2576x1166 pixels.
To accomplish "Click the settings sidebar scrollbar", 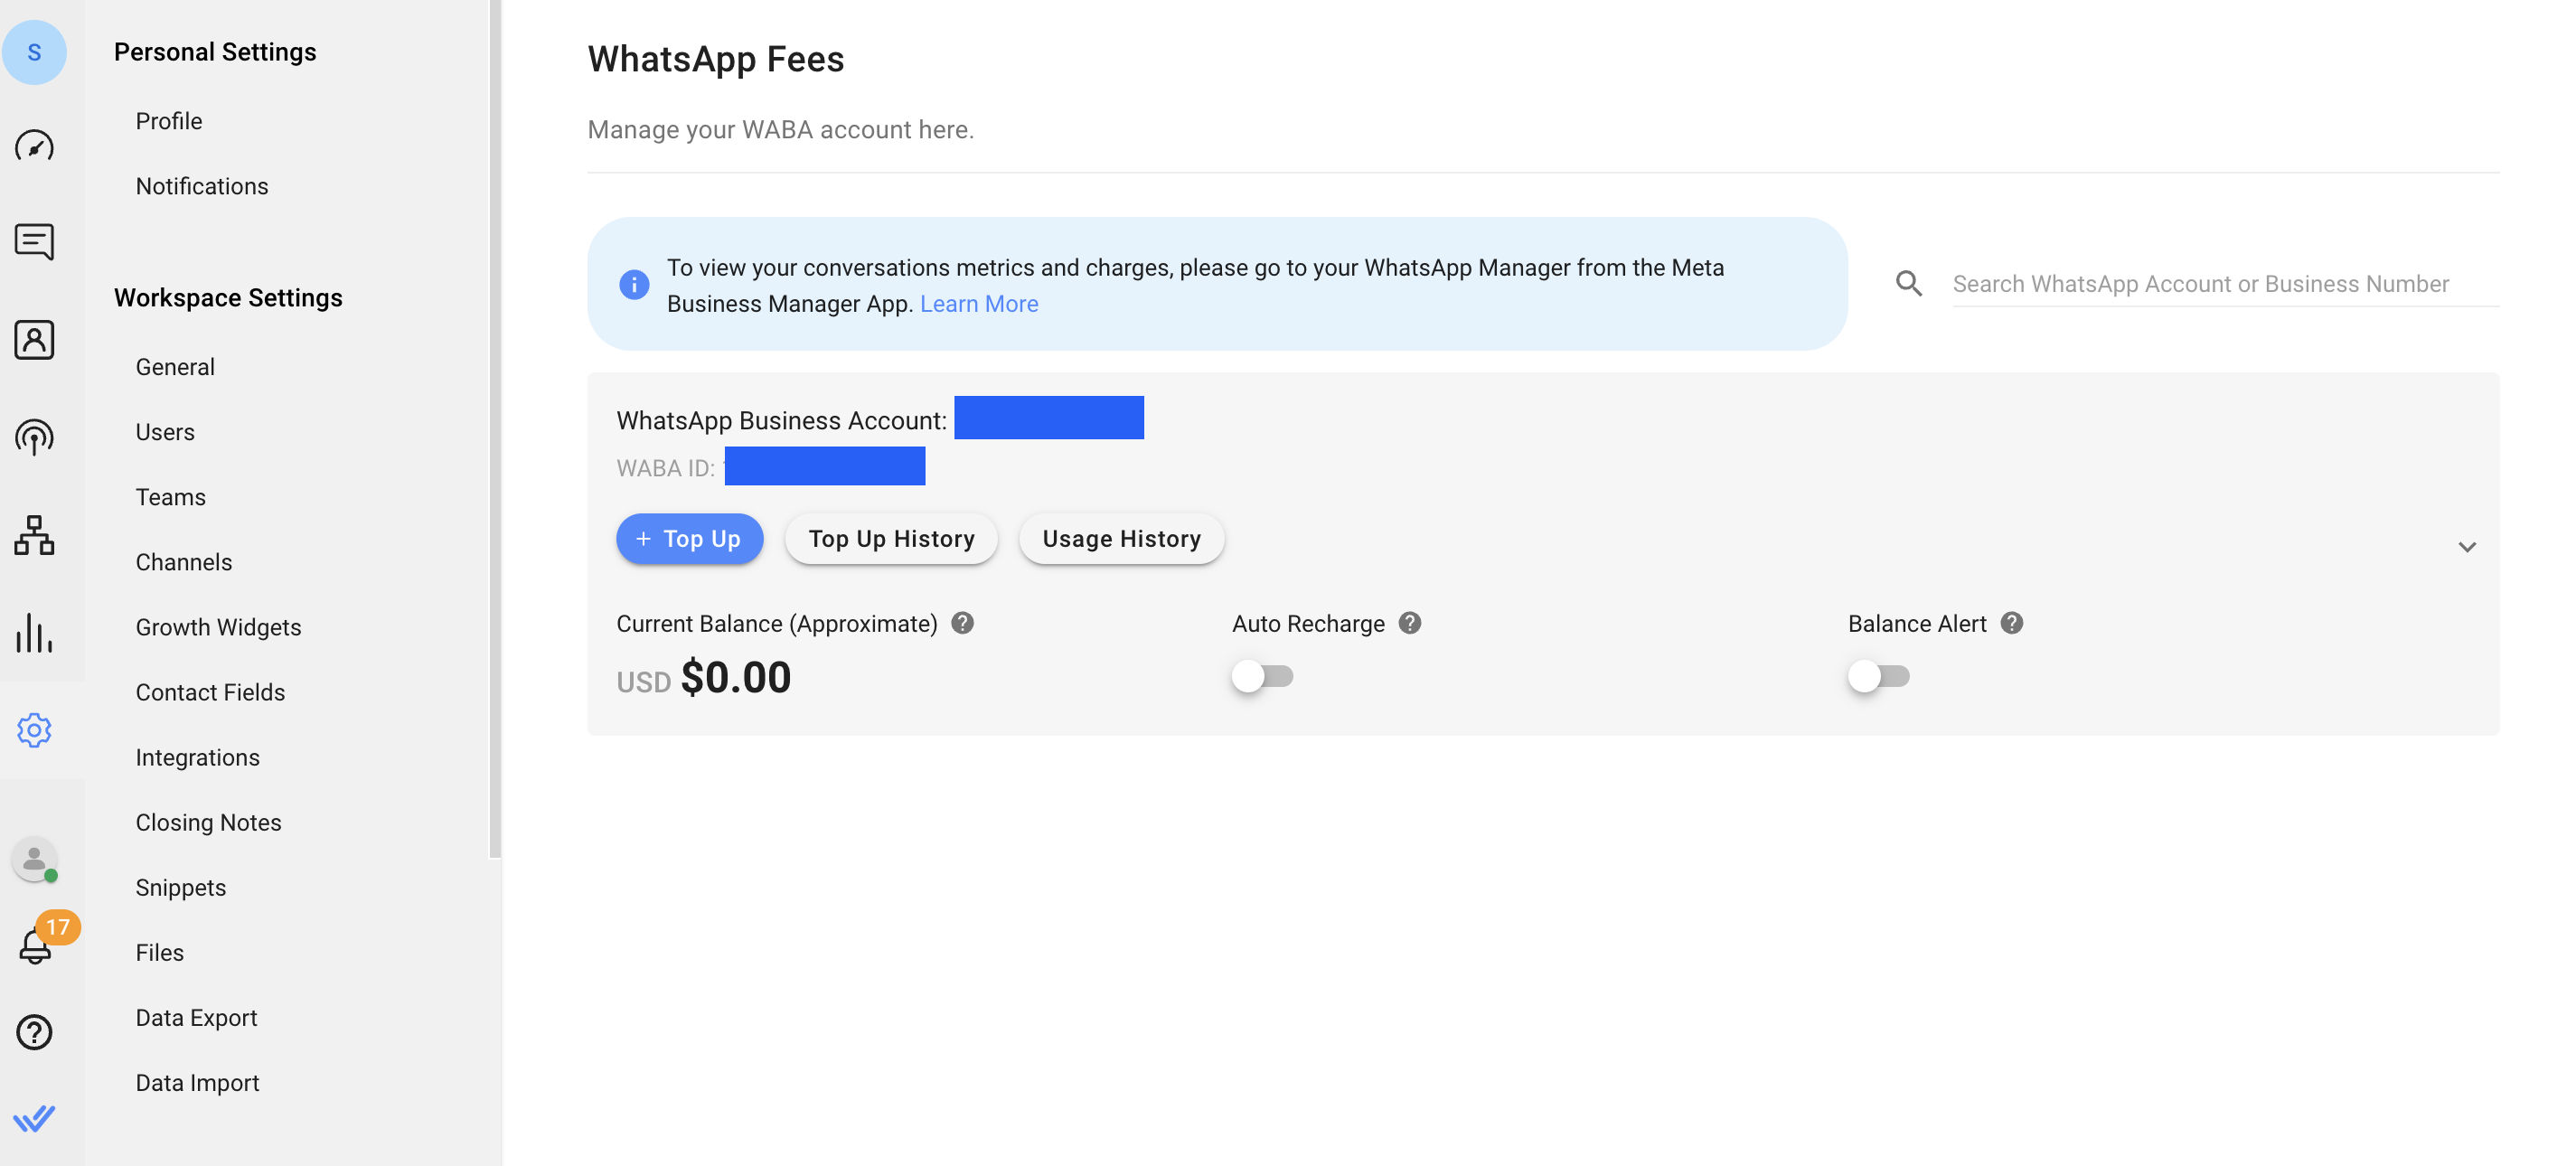I will (494, 429).
